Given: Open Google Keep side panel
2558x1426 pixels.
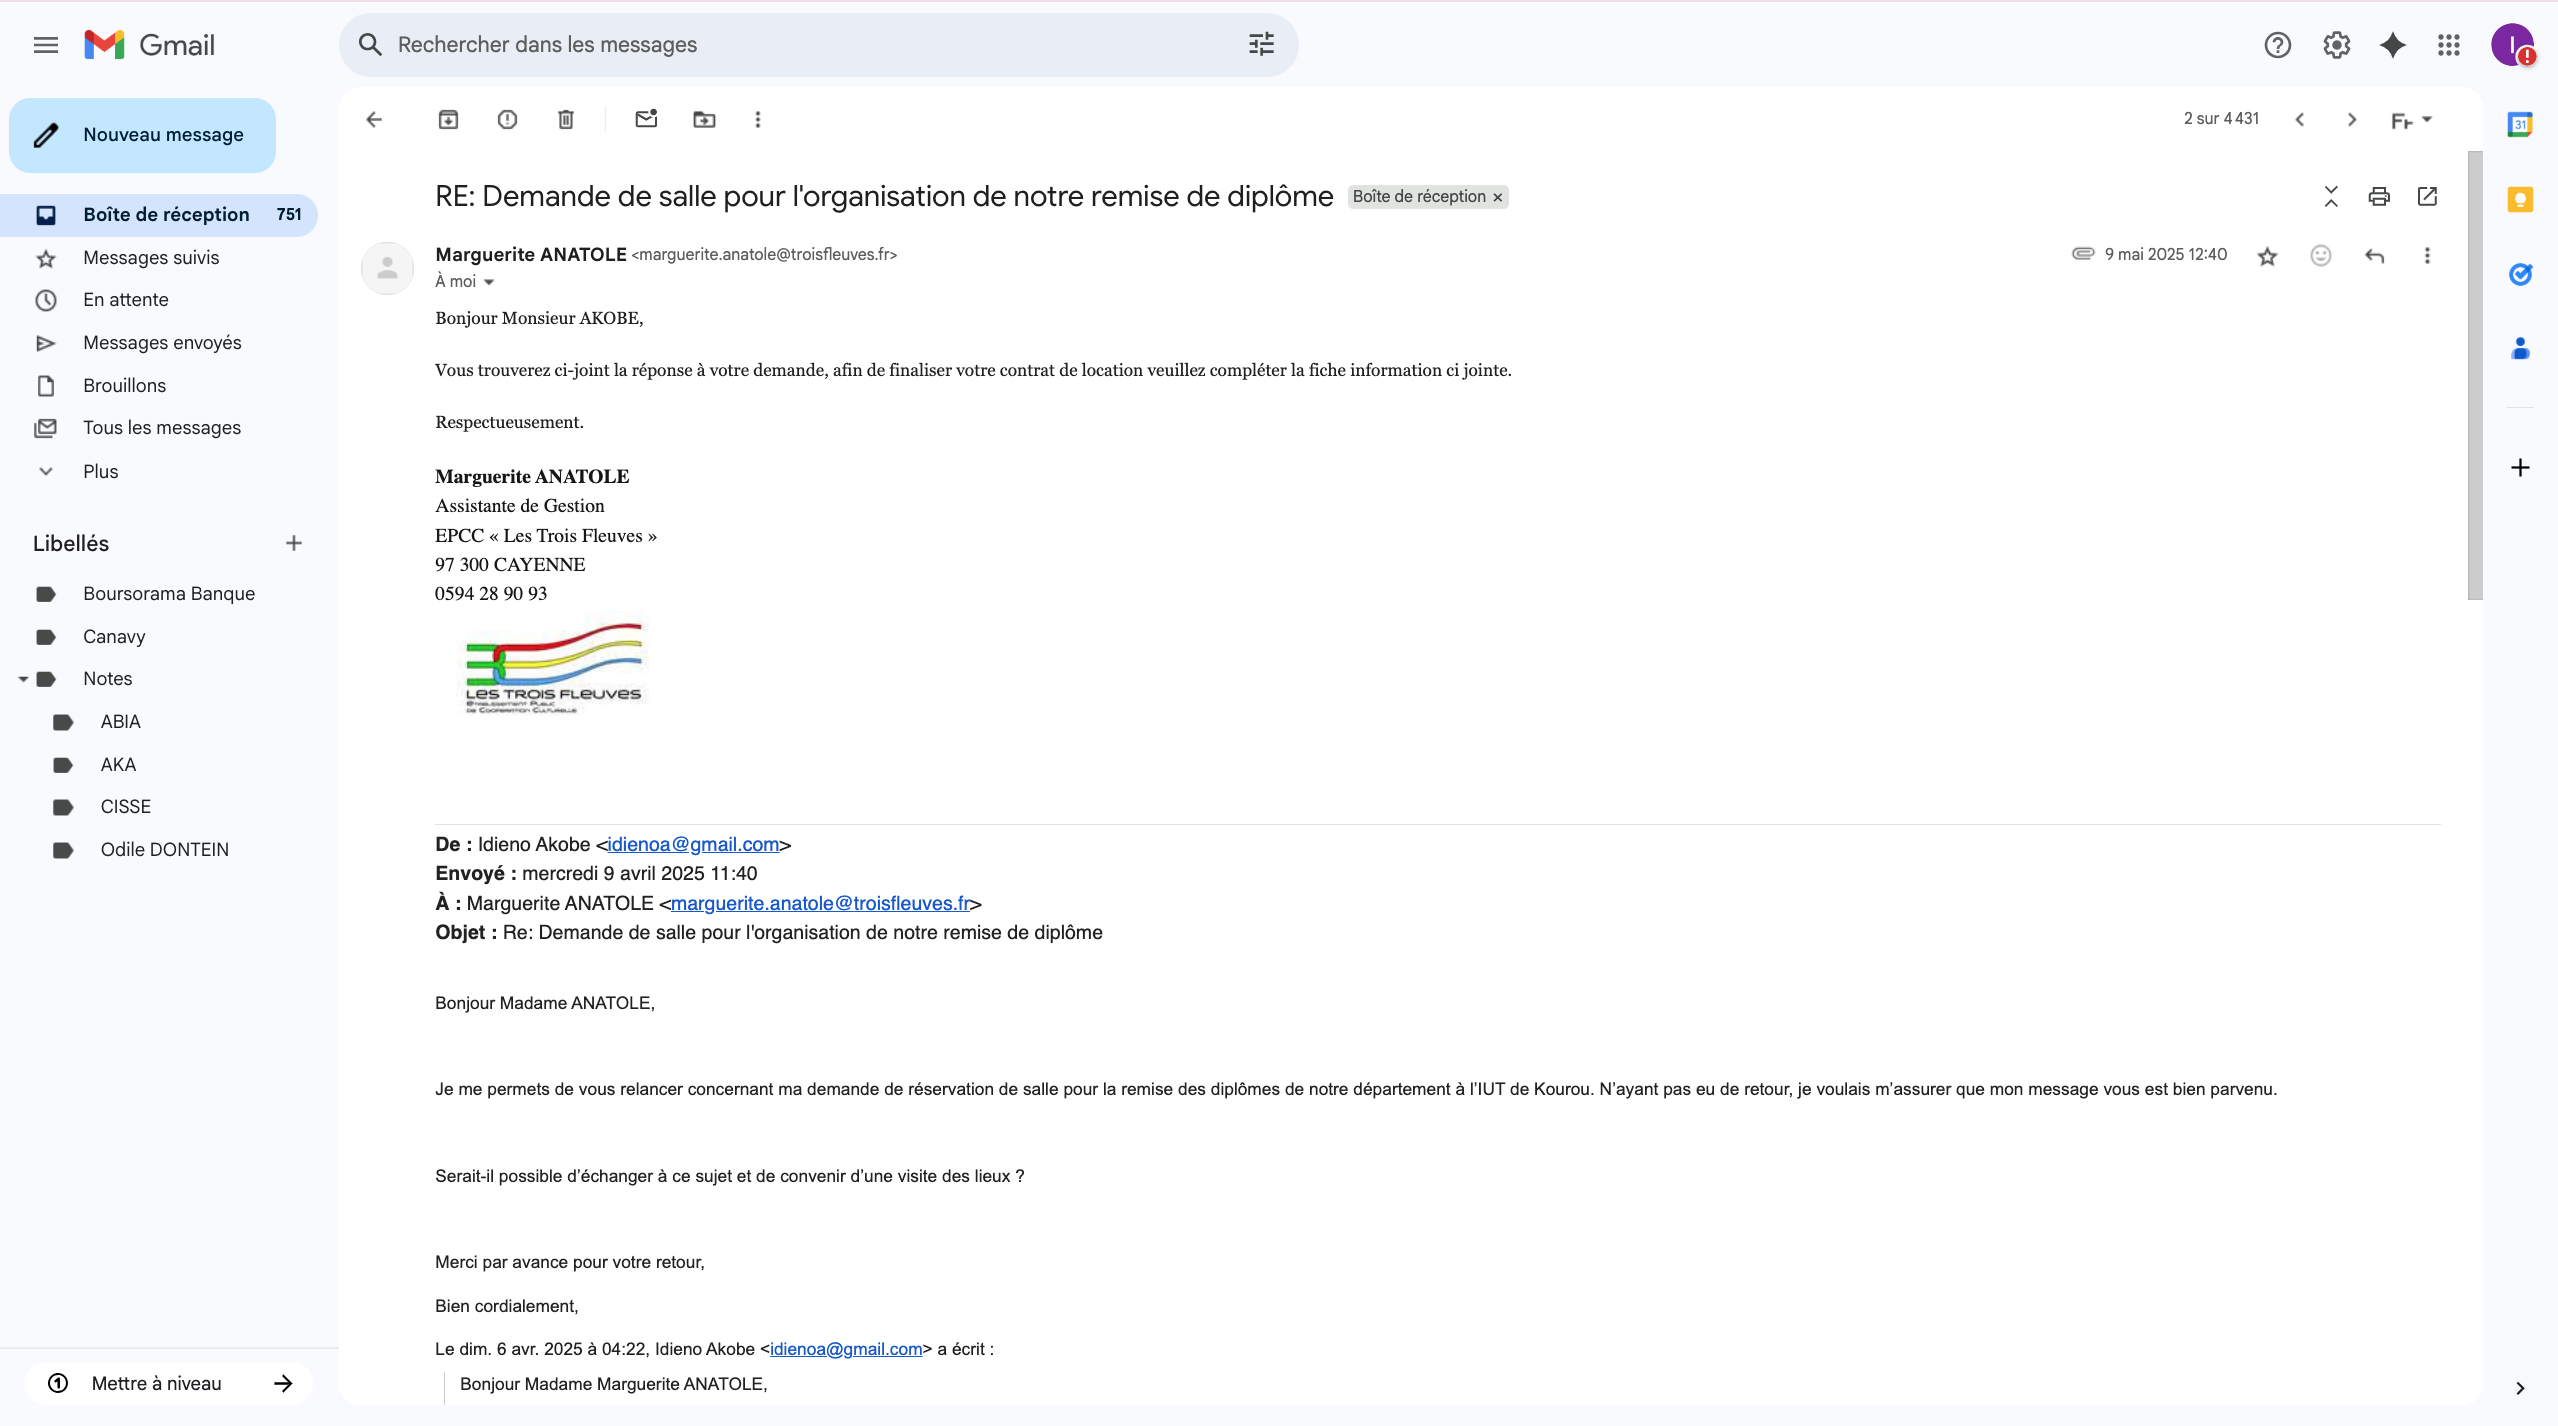Looking at the screenshot, I should click(x=2519, y=199).
